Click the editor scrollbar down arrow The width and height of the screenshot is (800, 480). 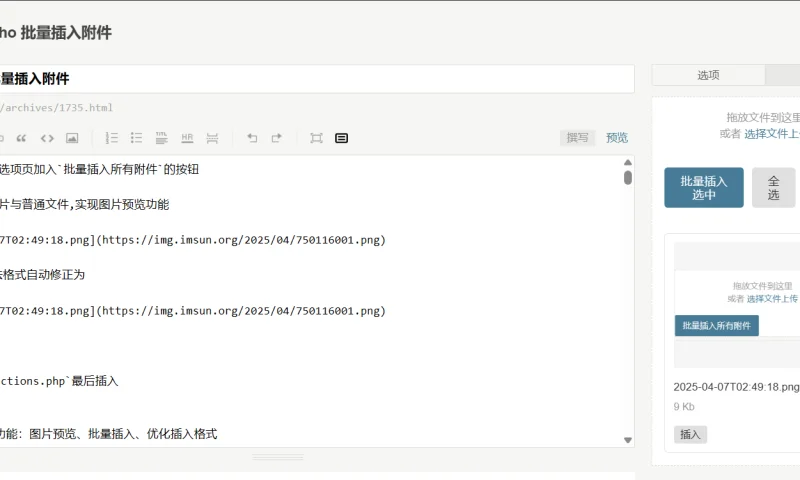point(628,440)
